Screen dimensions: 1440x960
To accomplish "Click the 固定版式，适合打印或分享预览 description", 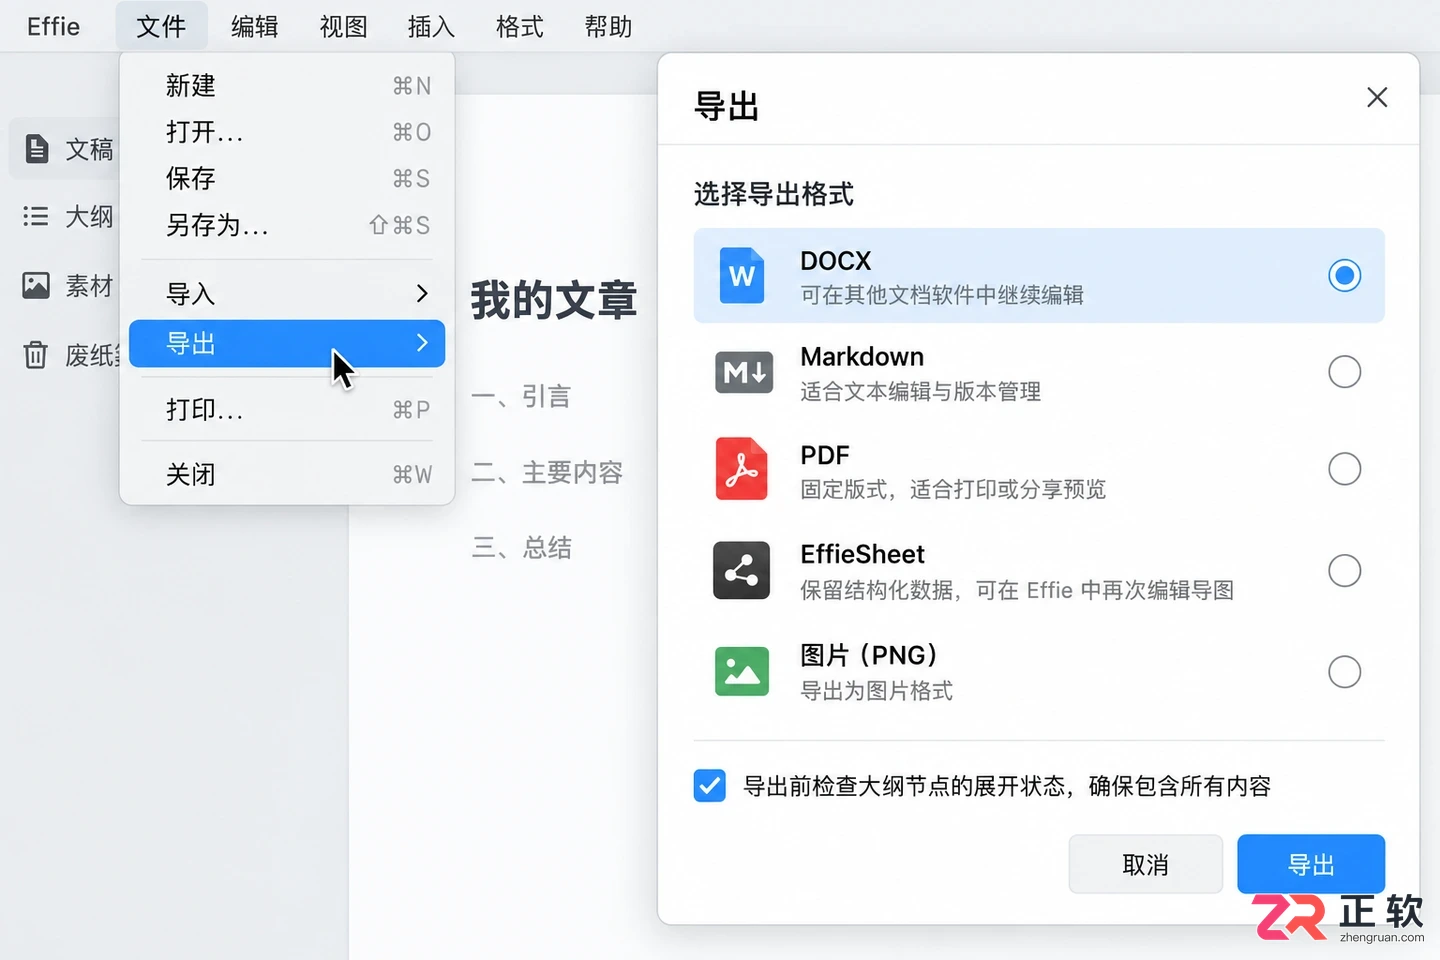I will 953,489.
